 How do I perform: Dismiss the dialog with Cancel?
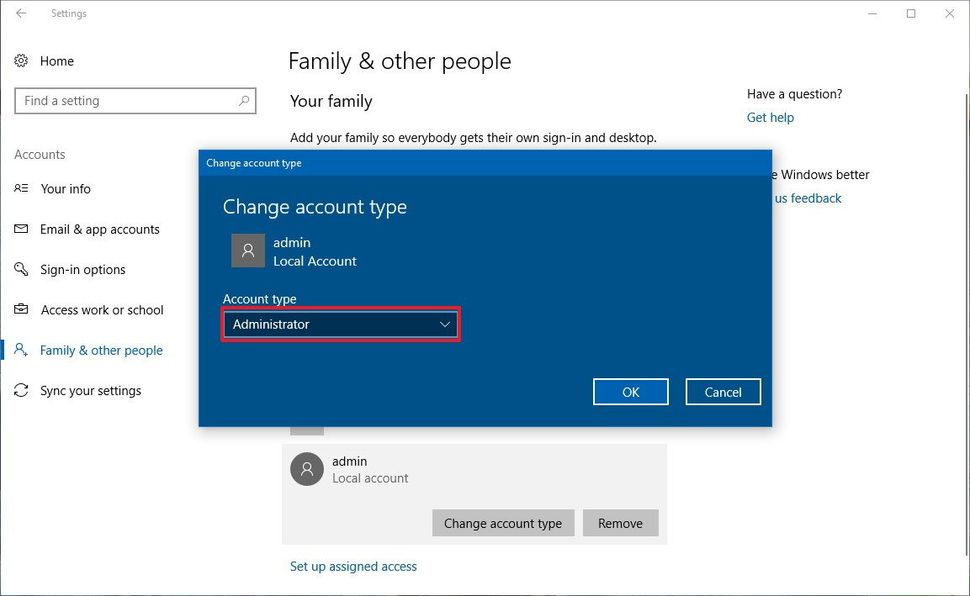[722, 391]
